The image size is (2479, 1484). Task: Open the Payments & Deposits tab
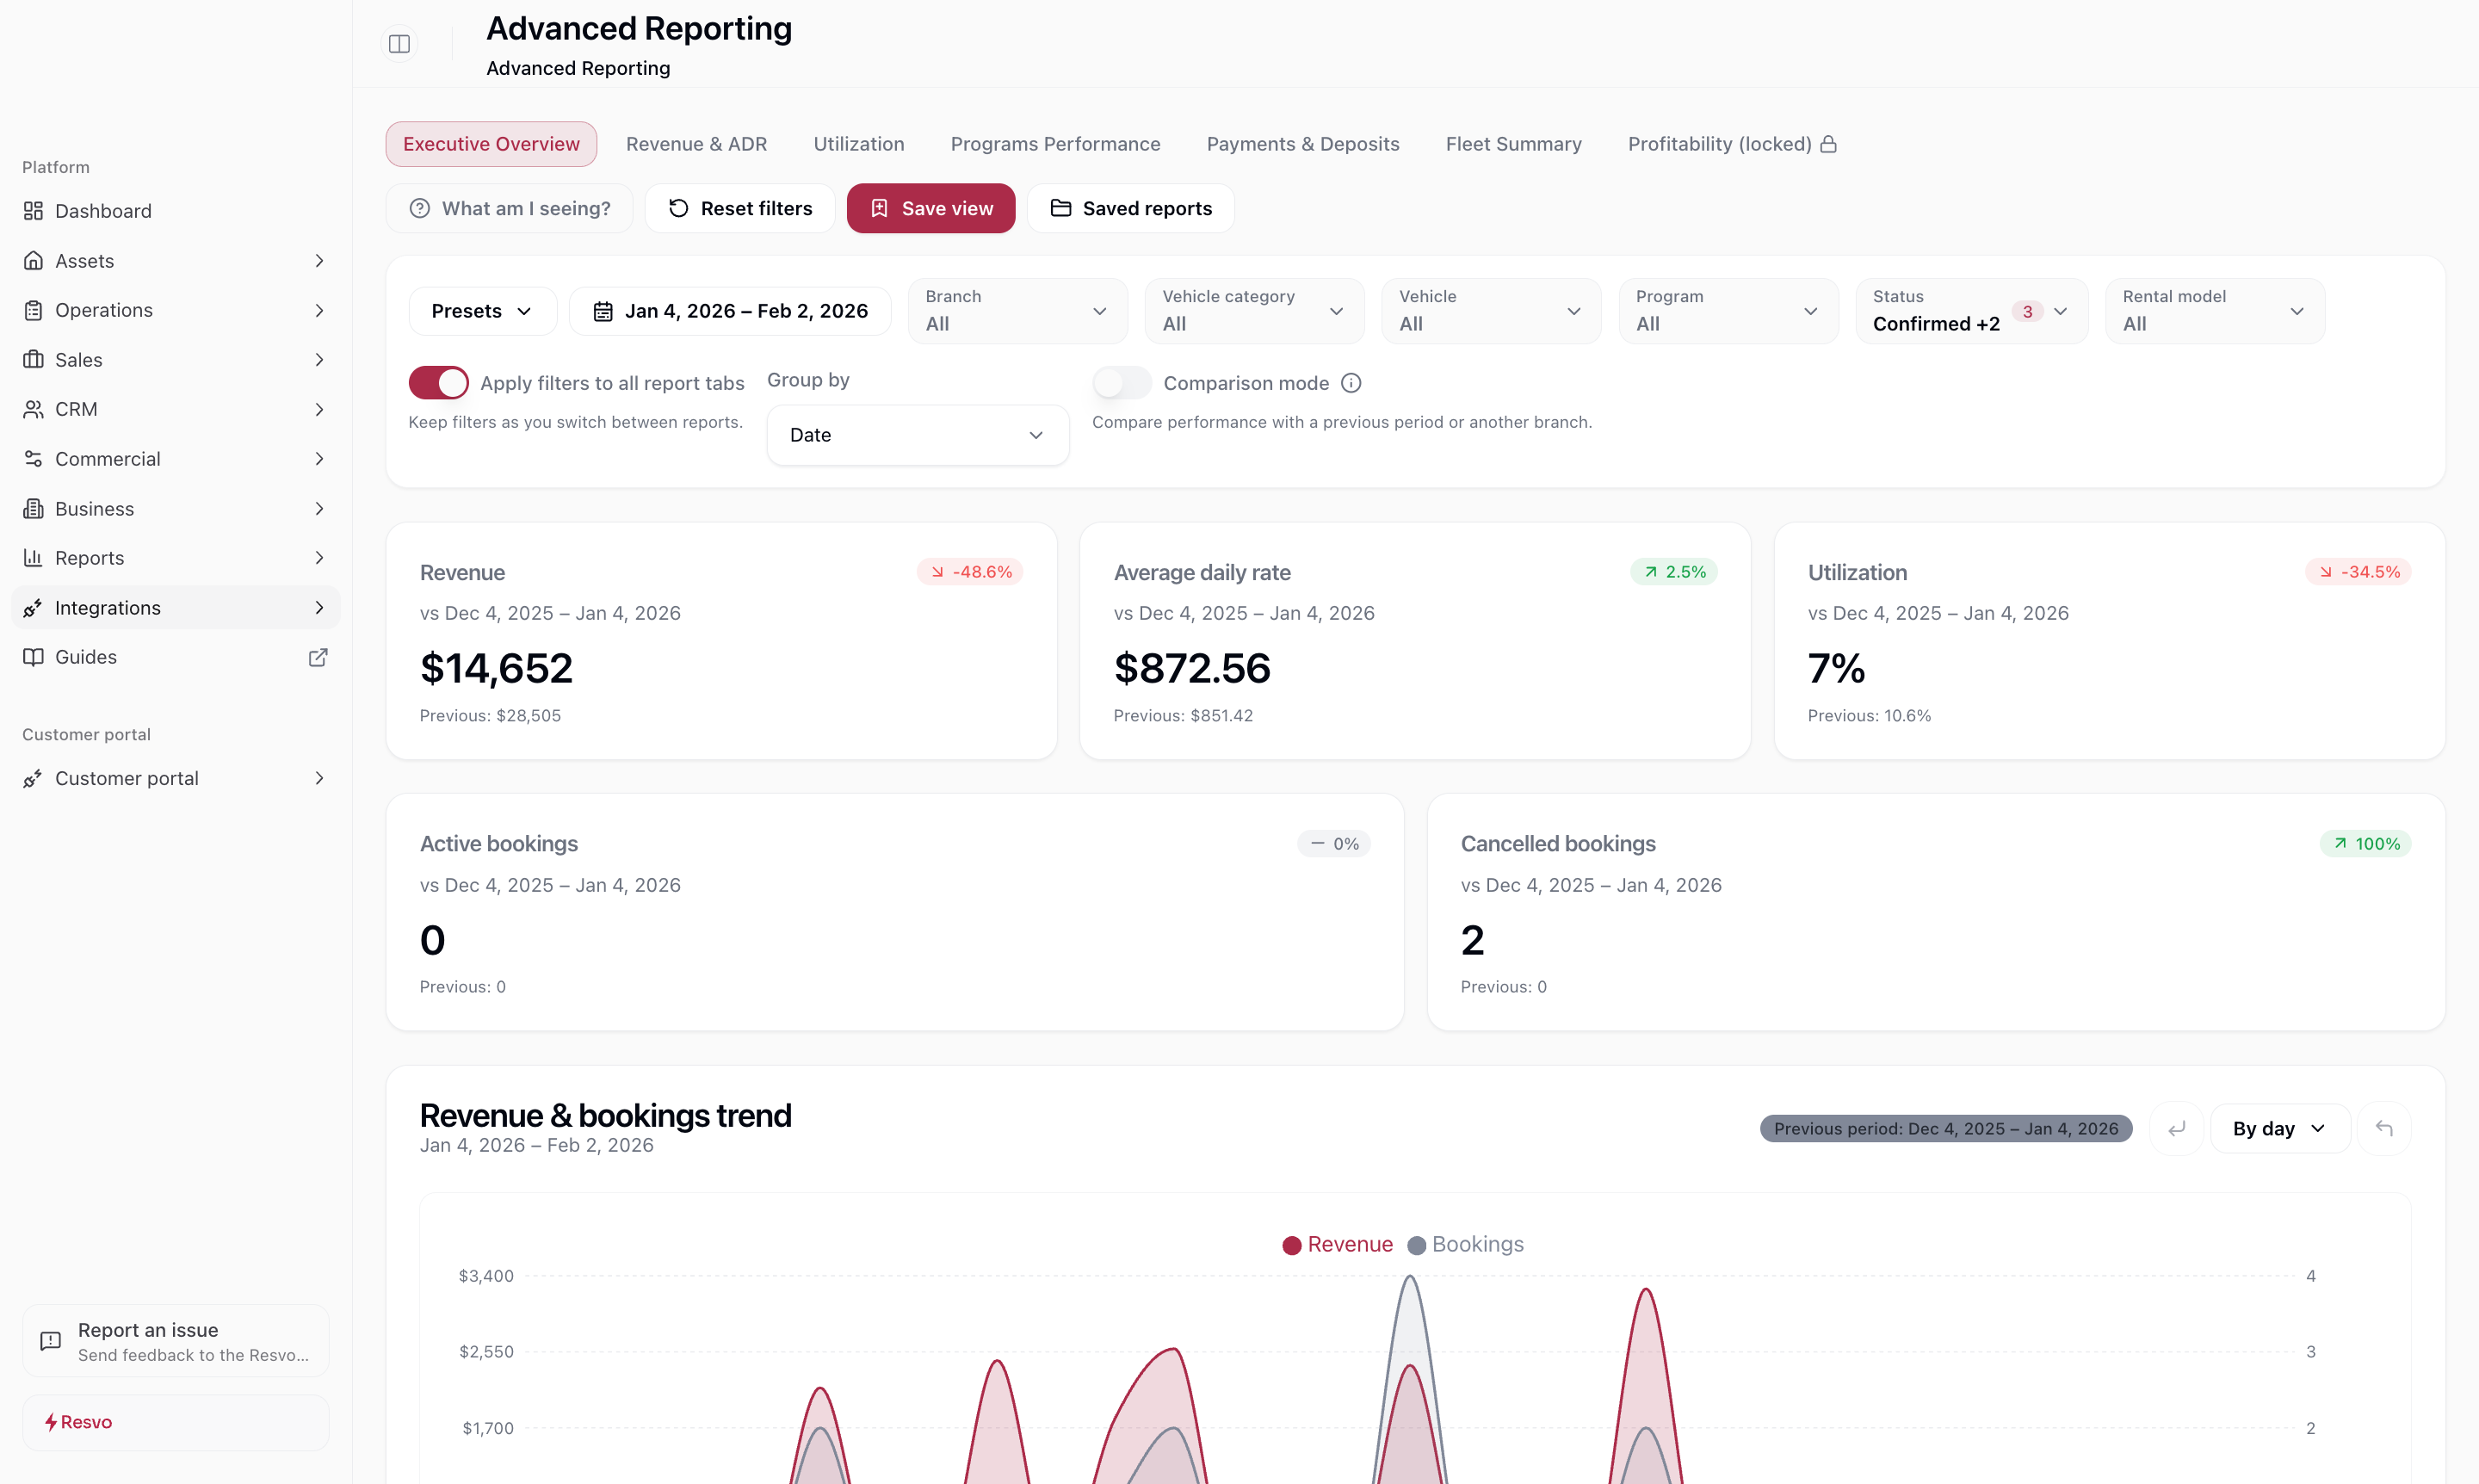pos(1302,144)
